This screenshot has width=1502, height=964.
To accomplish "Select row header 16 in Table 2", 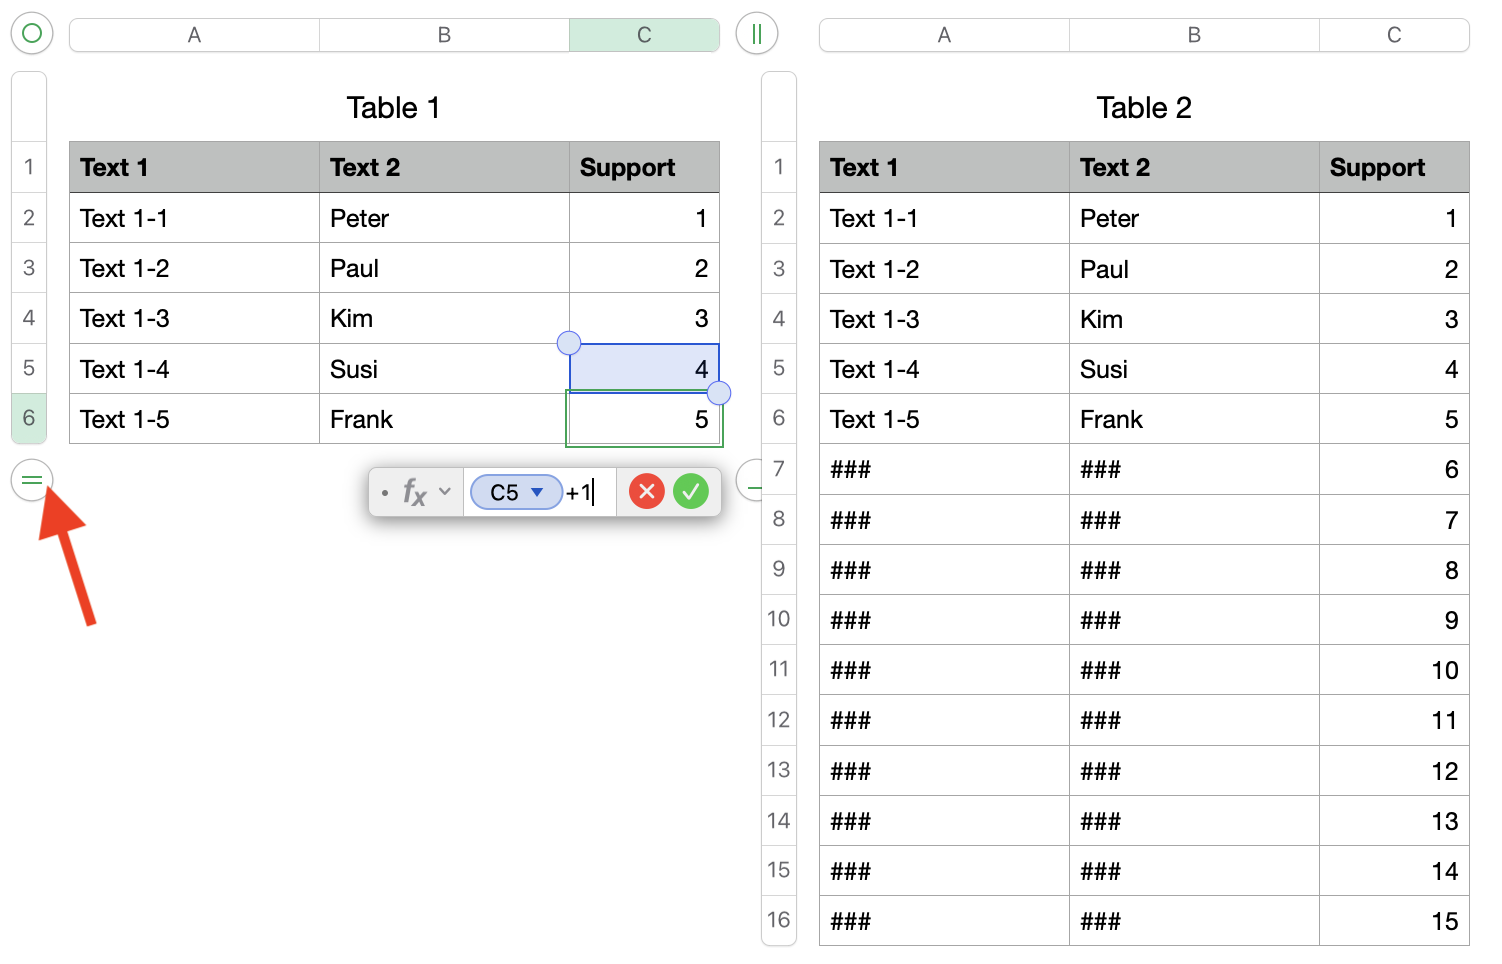I will point(779,920).
